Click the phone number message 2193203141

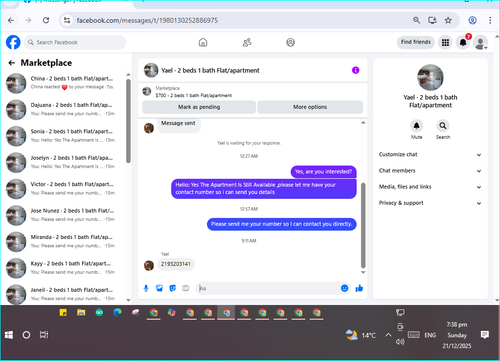pyautogui.click(x=176, y=264)
